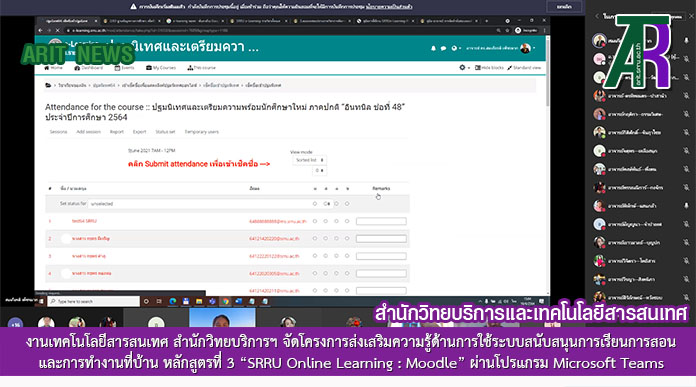Go to Dashboard in Moodle navbar
The height and width of the screenshot is (387, 696).
88,67
